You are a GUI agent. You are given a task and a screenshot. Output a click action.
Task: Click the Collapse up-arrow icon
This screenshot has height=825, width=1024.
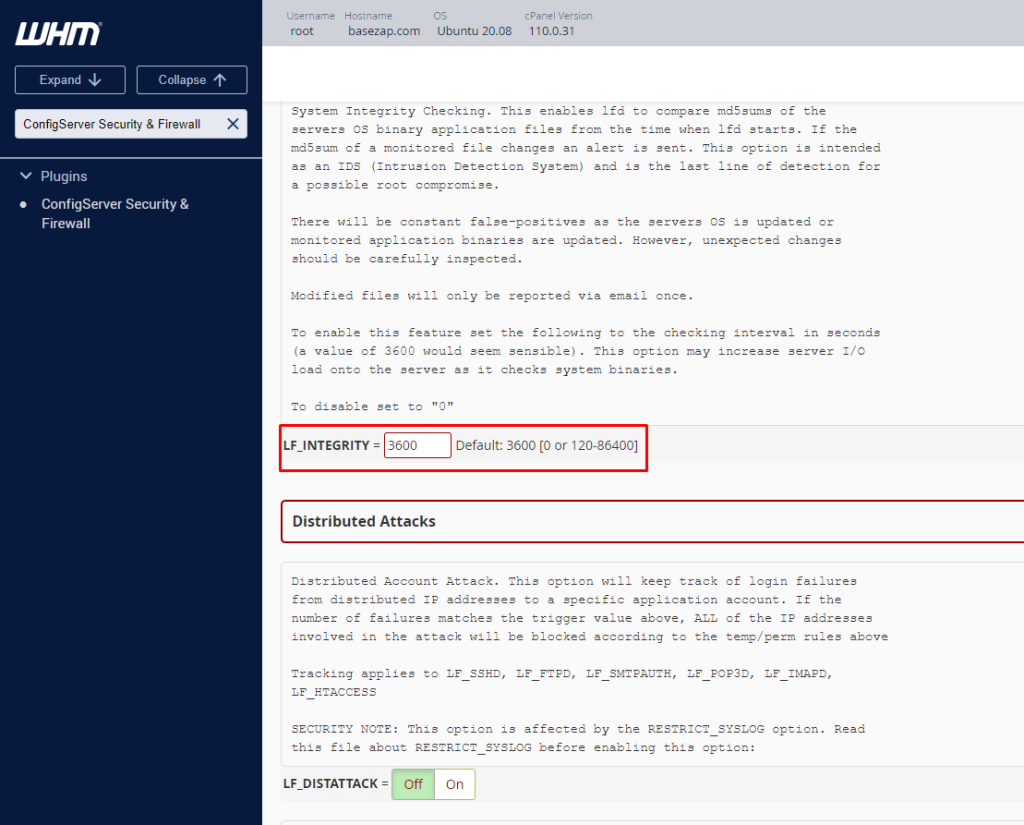click(220, 80)
